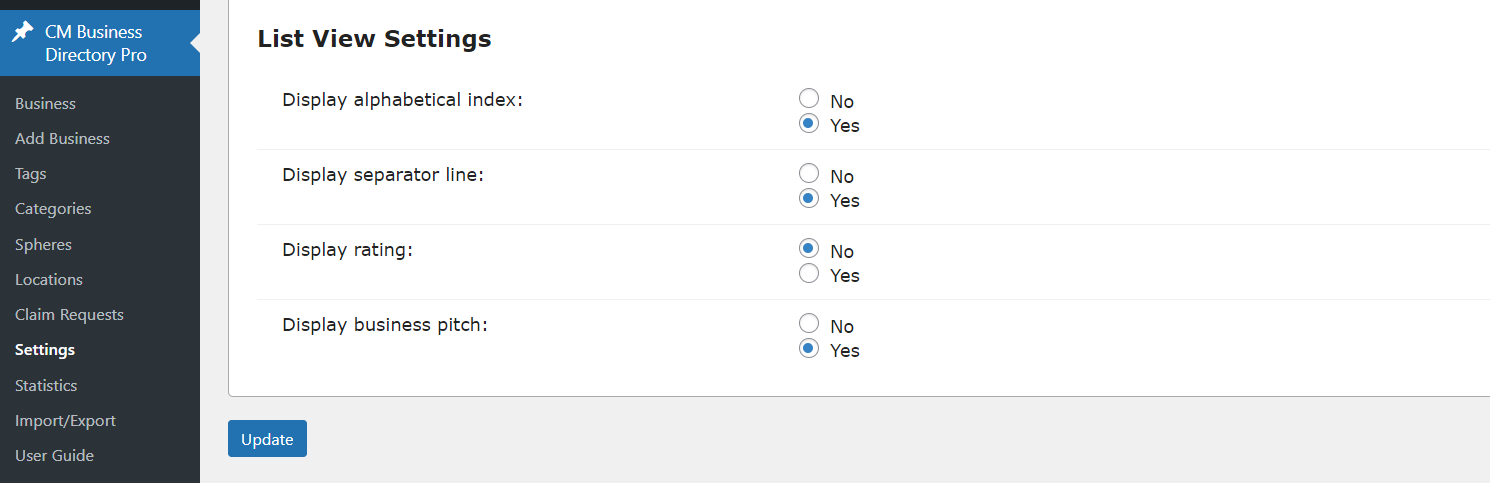Open Claim Requests page
The height and width of the screenshot is (483, 1490).
pos(69,315)
